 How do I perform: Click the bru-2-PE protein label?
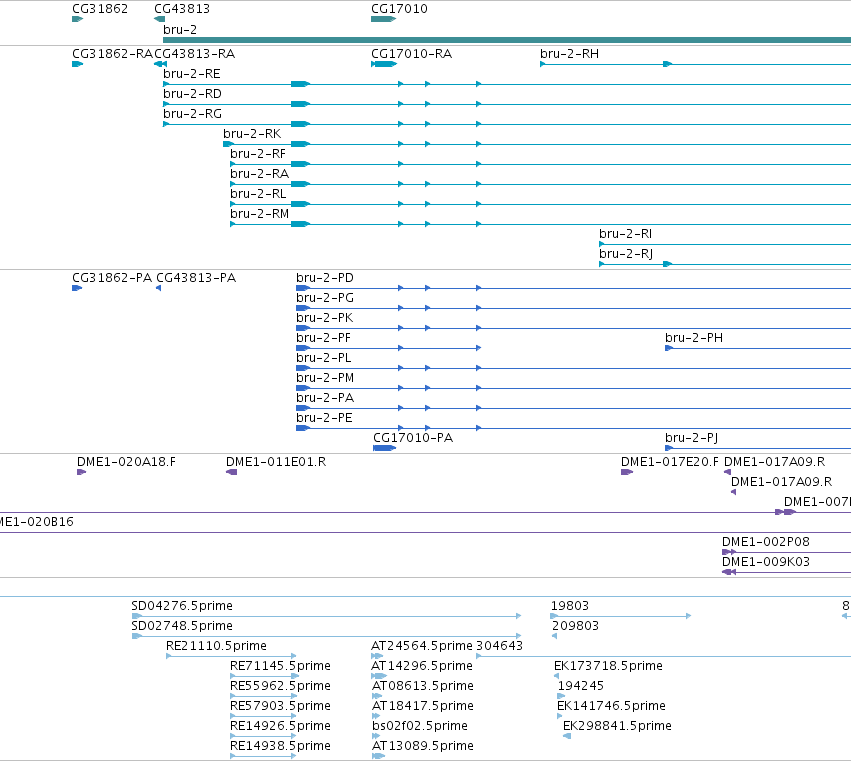[324, 418]
